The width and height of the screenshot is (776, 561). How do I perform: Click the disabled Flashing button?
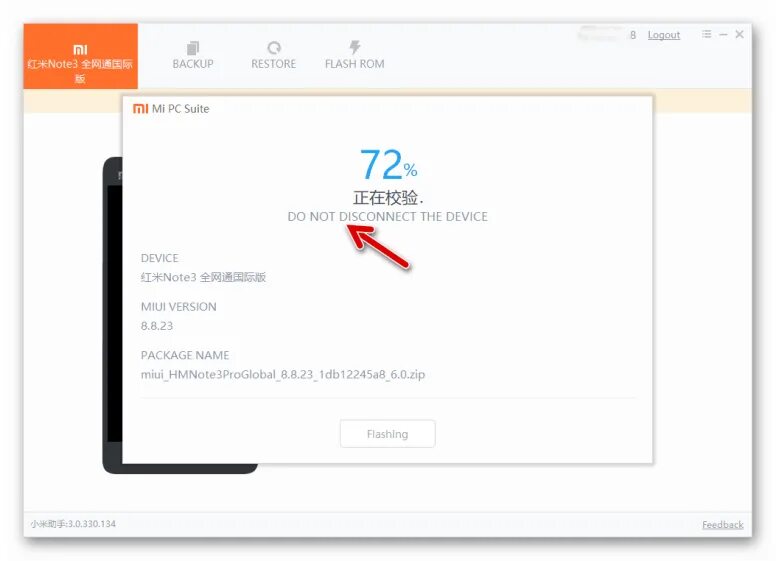388,434
